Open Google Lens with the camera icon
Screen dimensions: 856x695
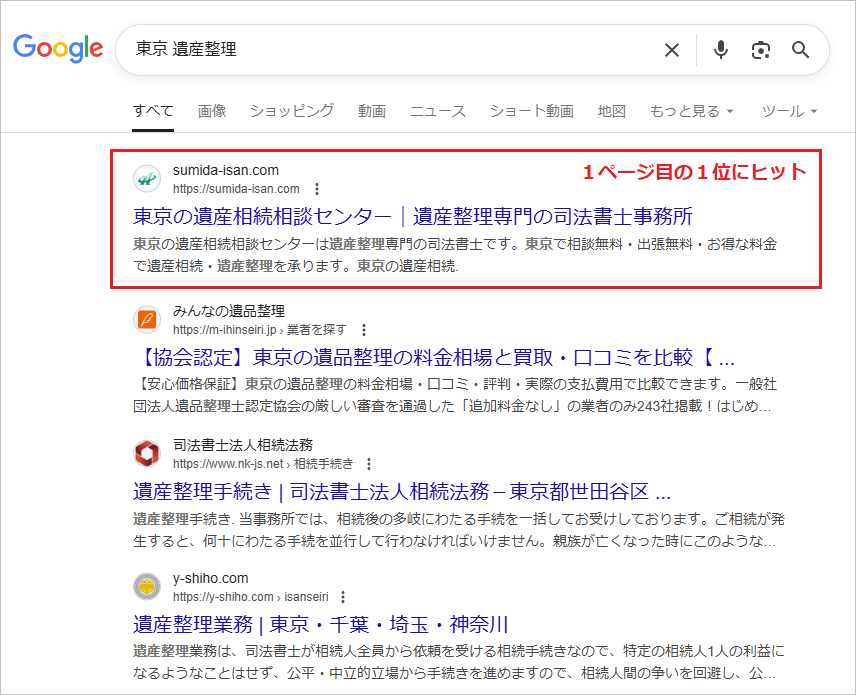(x=762, y=50)
